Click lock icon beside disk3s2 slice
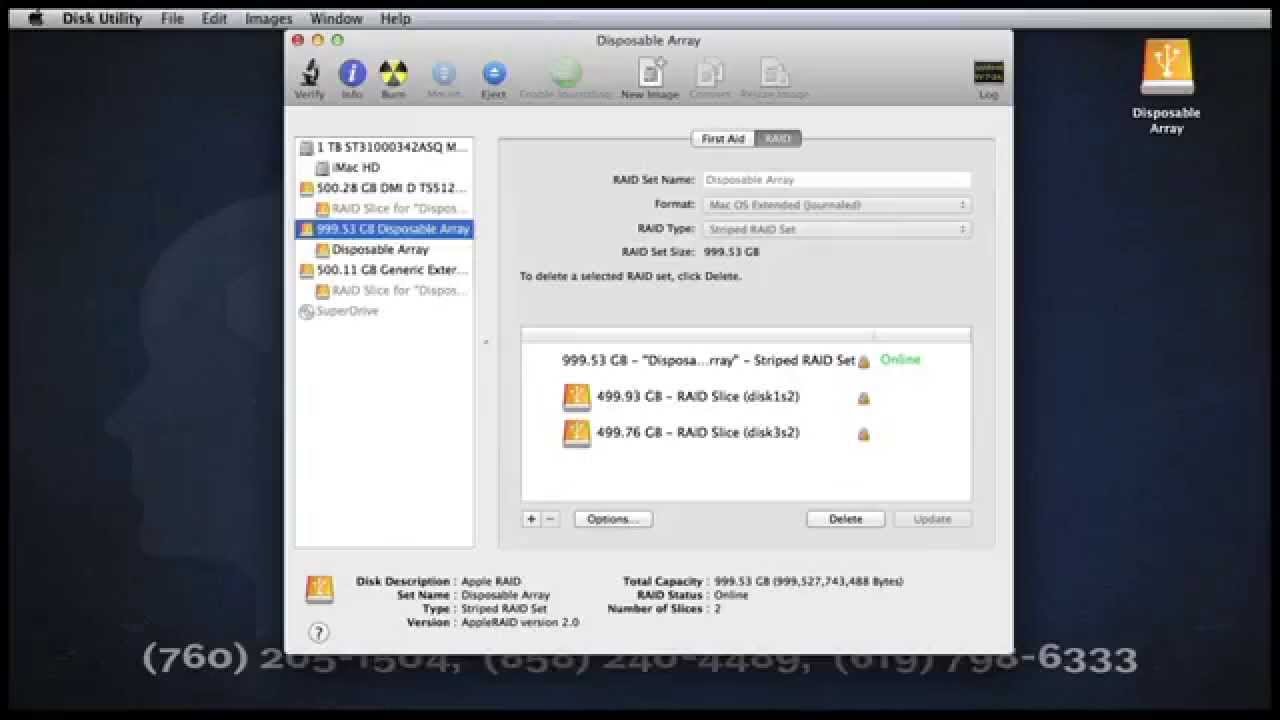The width and height of the screenshot is (1280, 720). [863, 434]
